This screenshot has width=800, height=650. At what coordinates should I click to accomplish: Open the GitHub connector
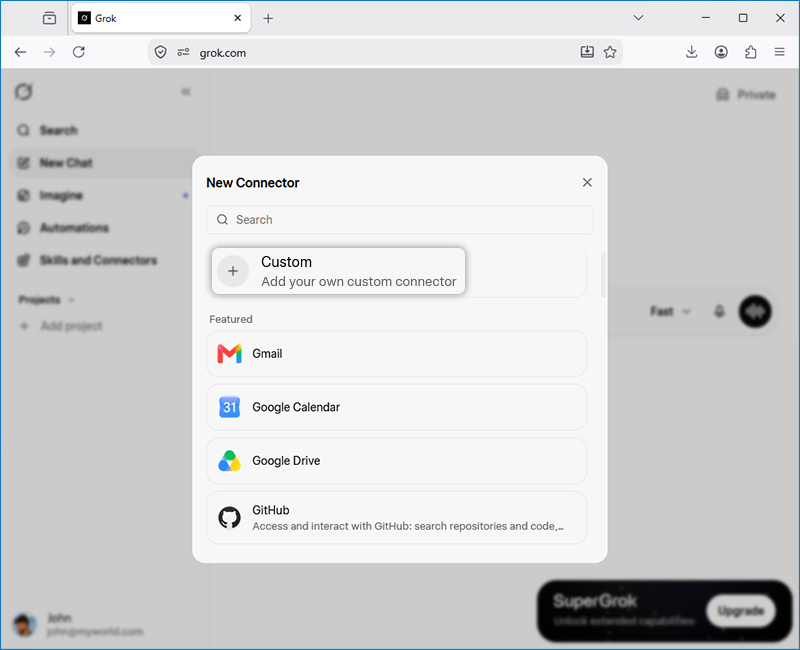pos(396,517)
